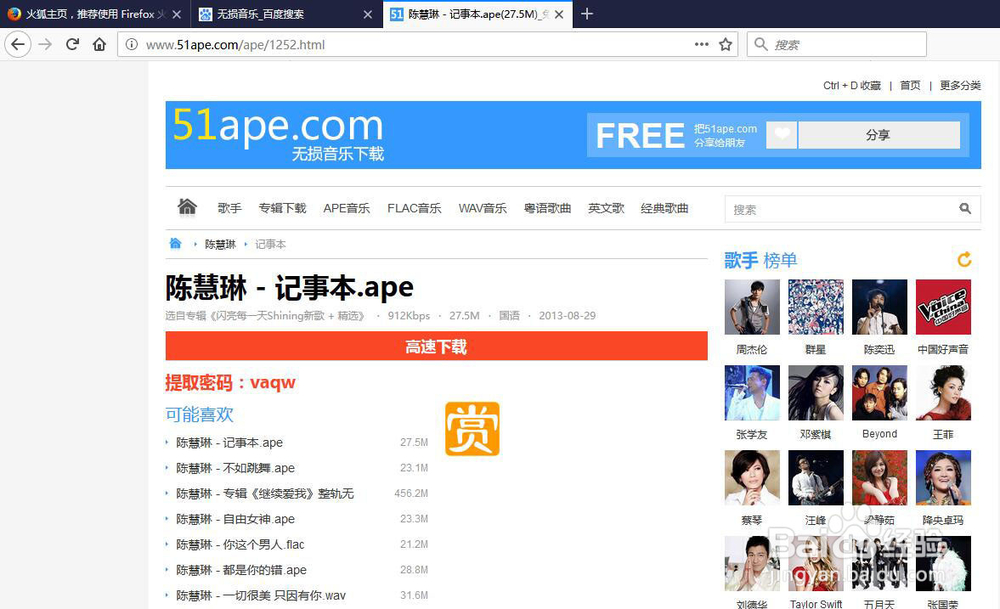Open 王菲 singer thumbnail
1000x609 pixels.
[943, 393]
